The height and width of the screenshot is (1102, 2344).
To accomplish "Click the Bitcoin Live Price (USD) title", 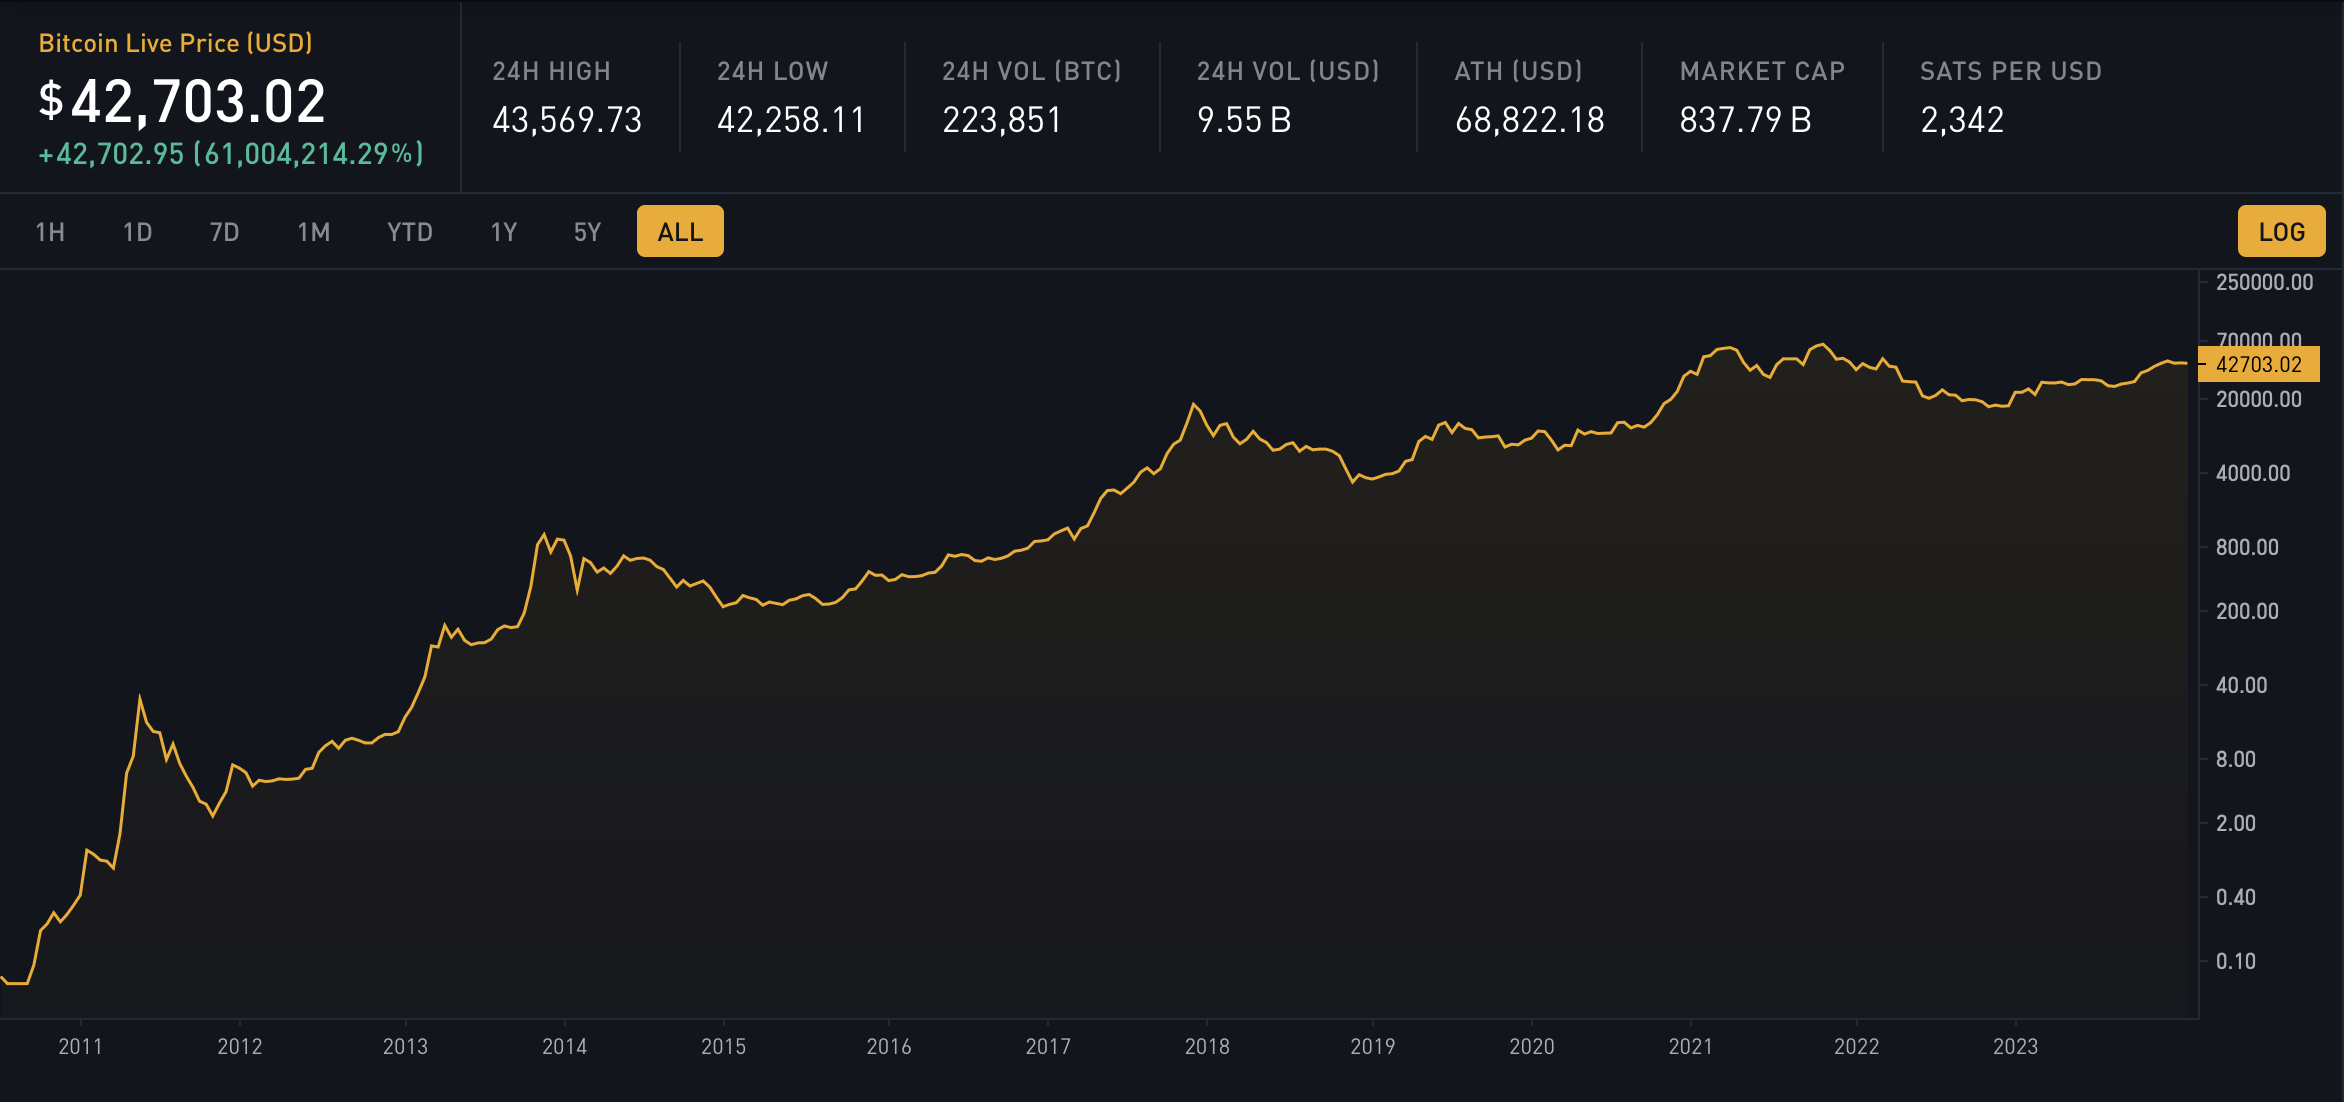I will click(x=175, y=43).
